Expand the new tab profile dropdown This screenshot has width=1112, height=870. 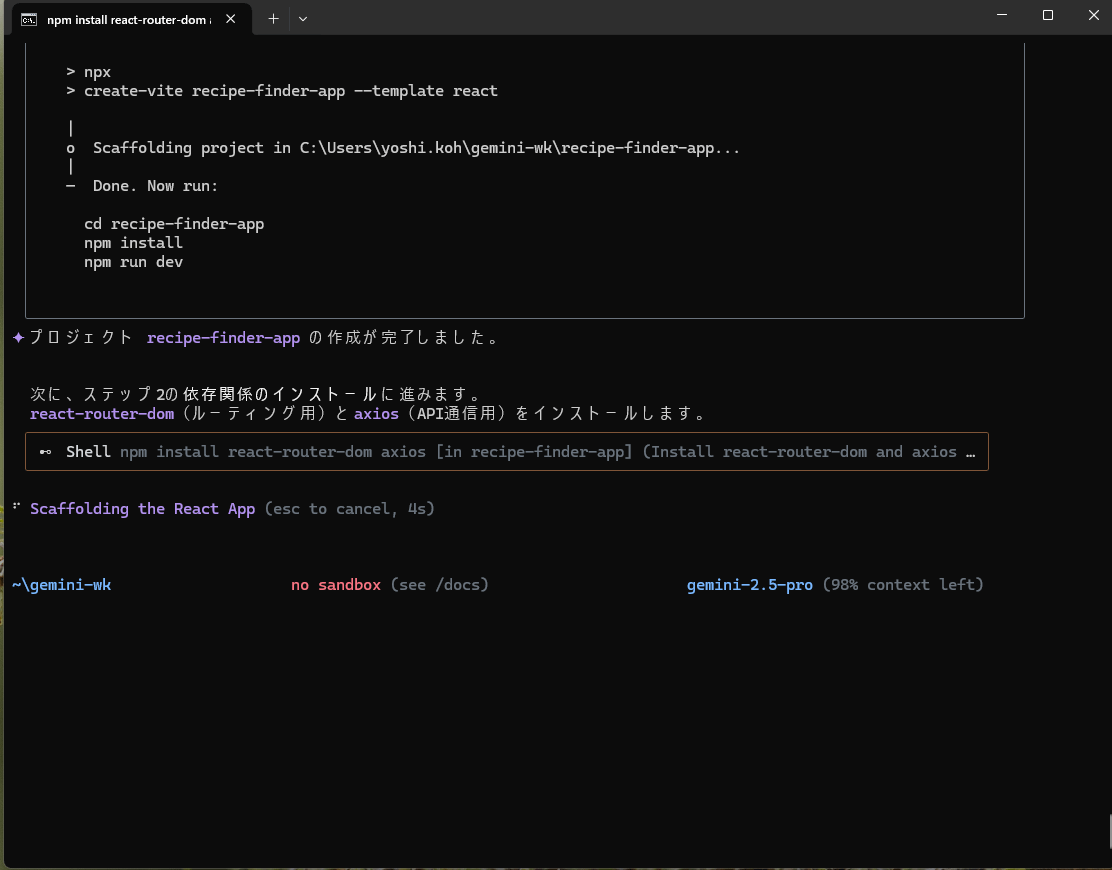[x=303, y=18]
